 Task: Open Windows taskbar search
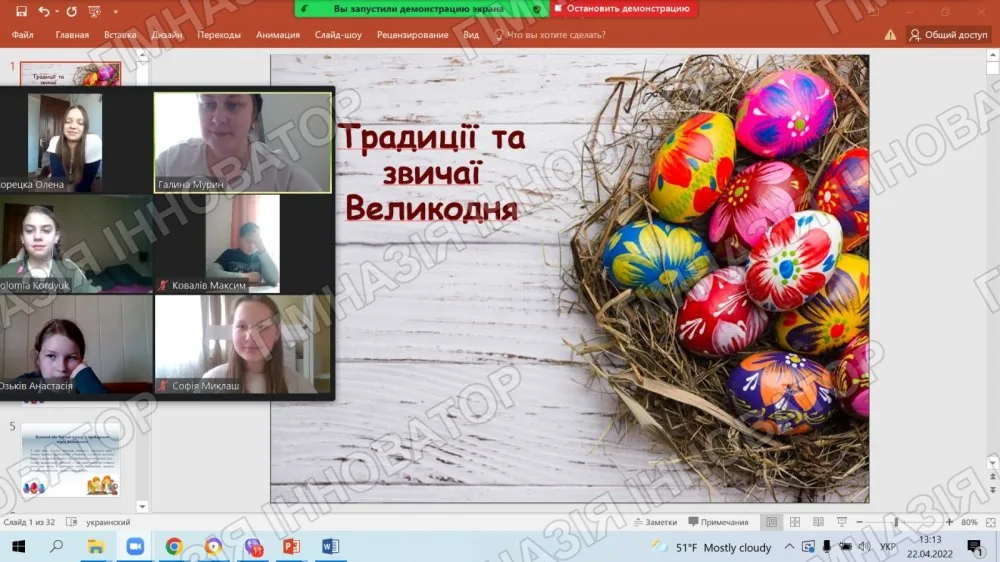click(x=56, y=547)
